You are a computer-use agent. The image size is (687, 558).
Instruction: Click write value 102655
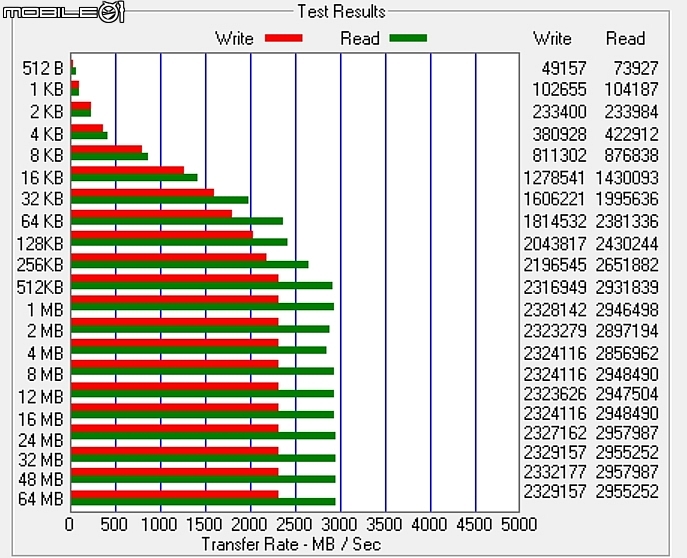coord(559,89)
